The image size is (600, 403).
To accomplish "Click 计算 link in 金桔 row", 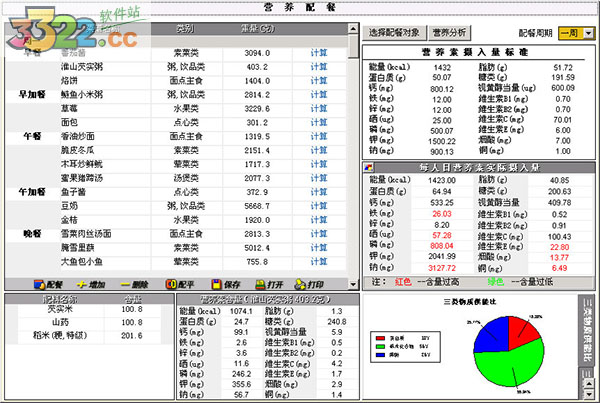I will point(319,220).
